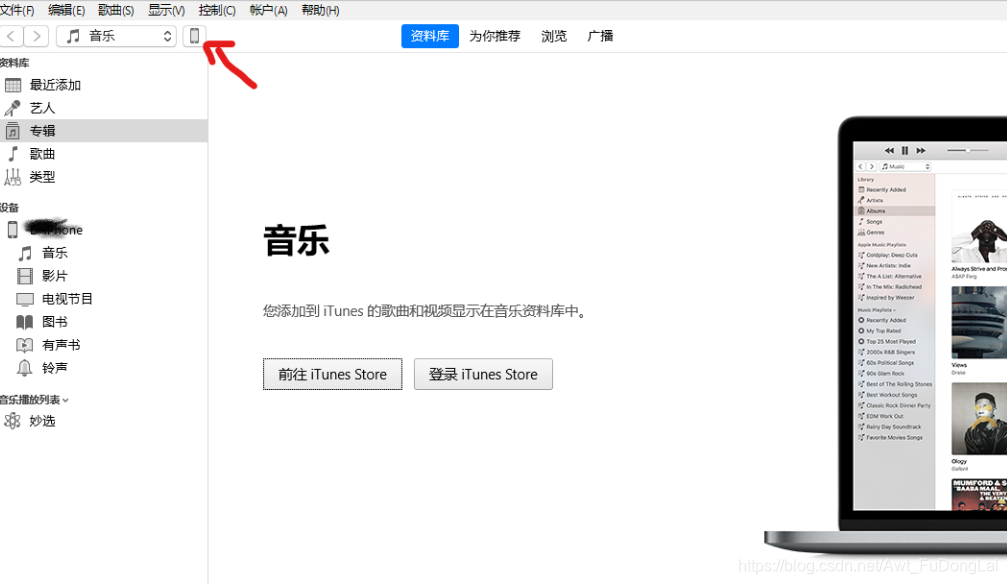Click the large 音乐 heading
The height and width of the screenshot is (584, 1007).
296,241
